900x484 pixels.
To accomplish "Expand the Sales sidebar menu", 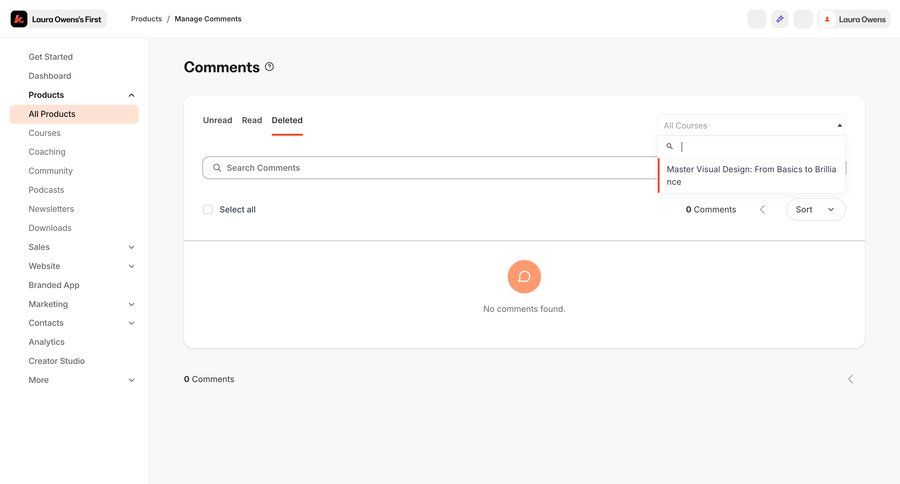I will coord(131,247).
